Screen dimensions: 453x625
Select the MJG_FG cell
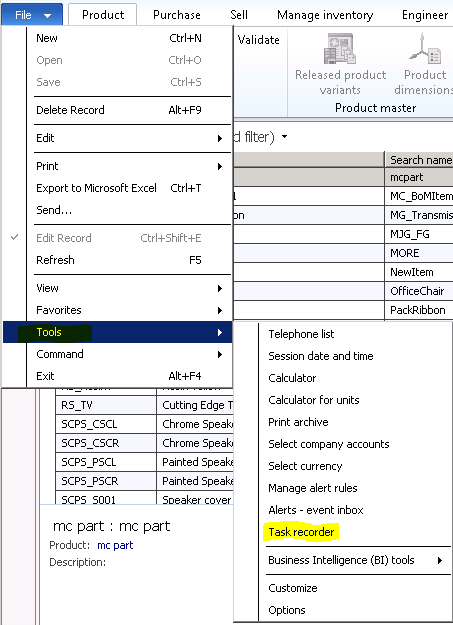coord(419,234)
